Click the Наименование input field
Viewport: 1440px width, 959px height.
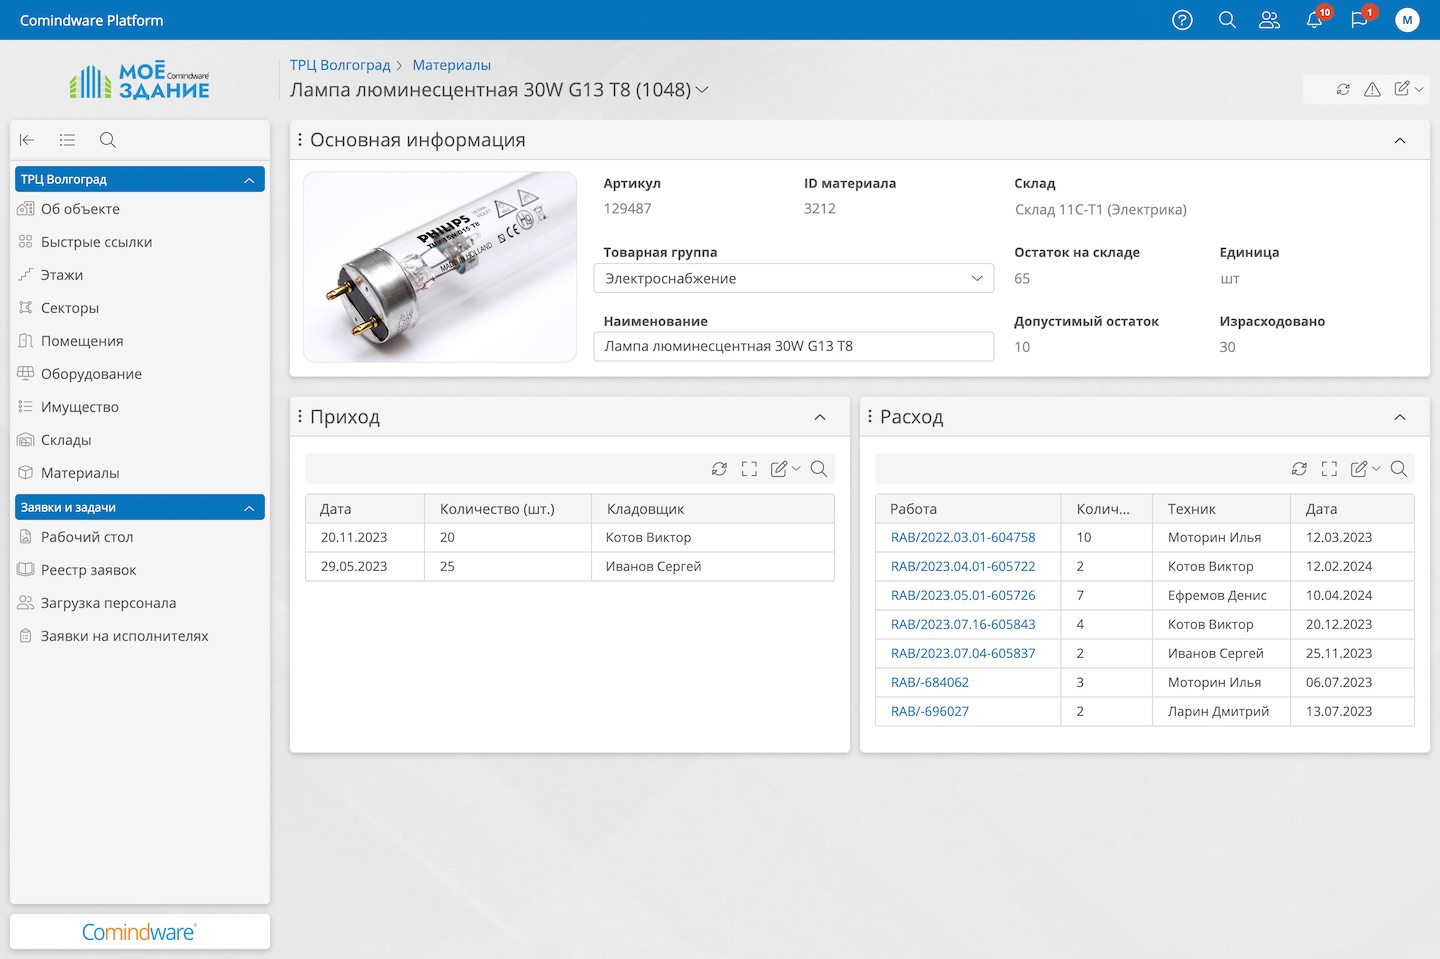(x=794, y=346)
